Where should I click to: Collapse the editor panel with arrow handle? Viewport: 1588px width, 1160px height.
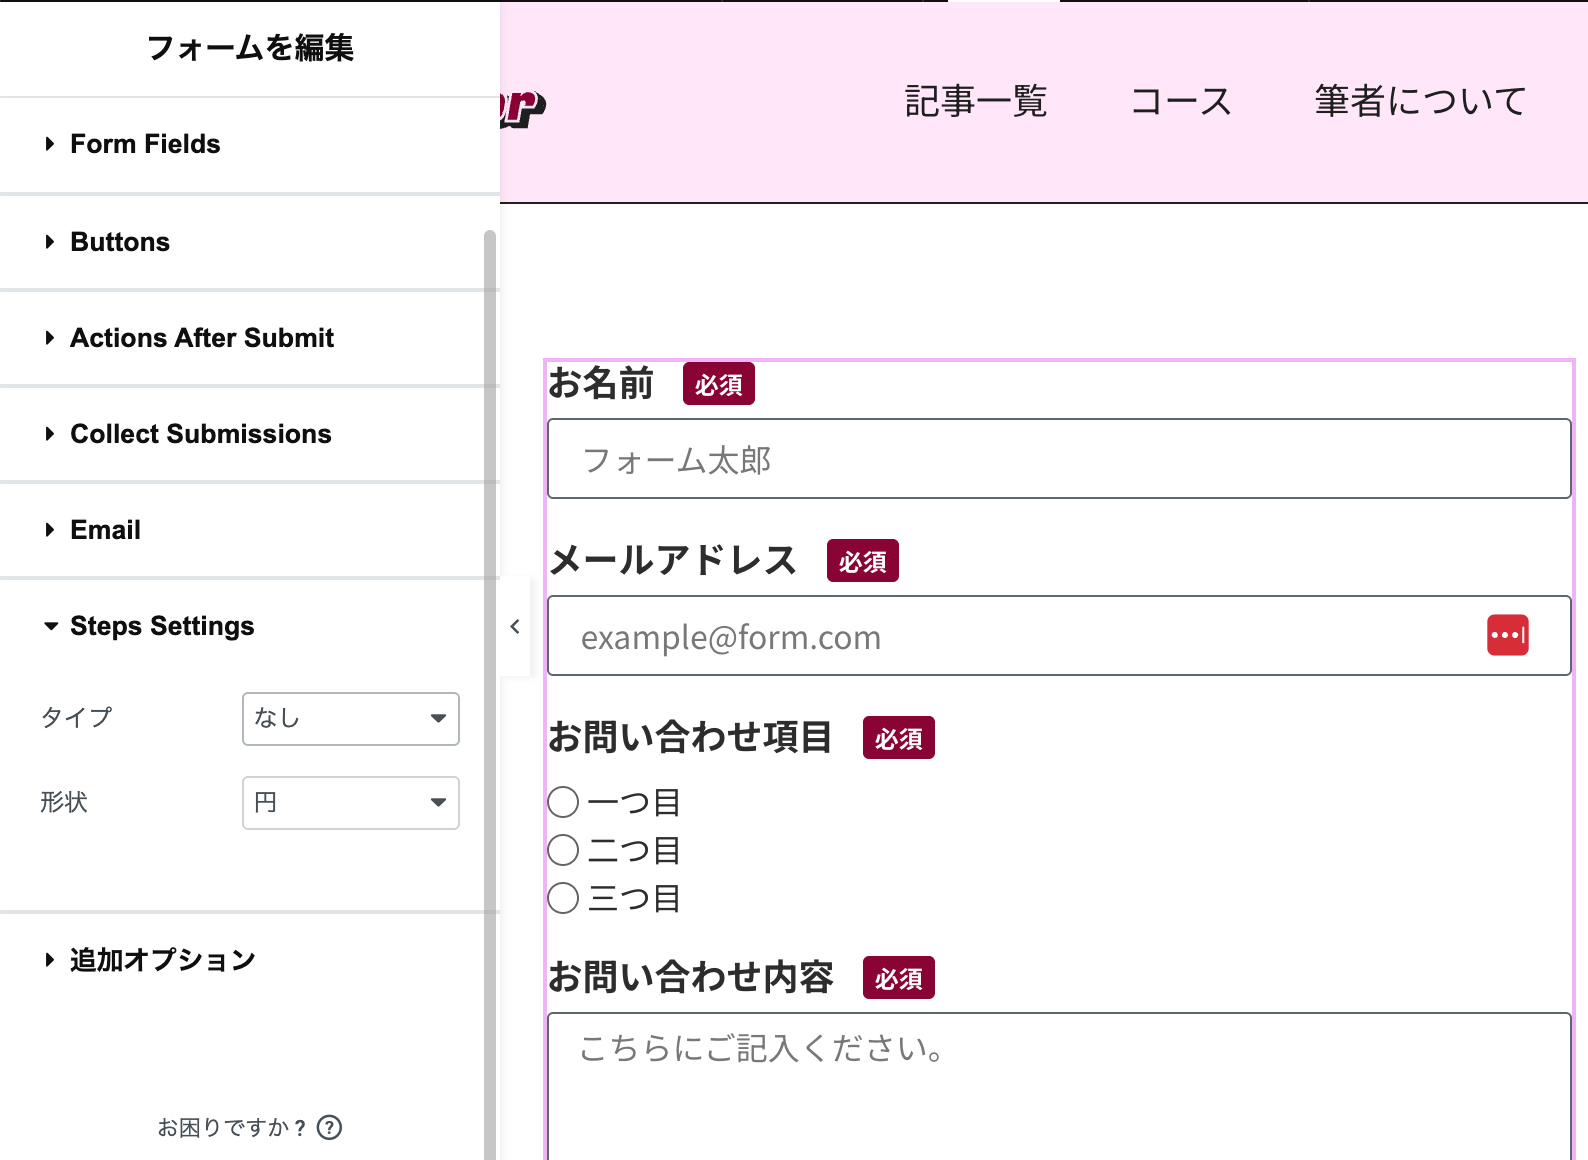[x=515, y=627]
